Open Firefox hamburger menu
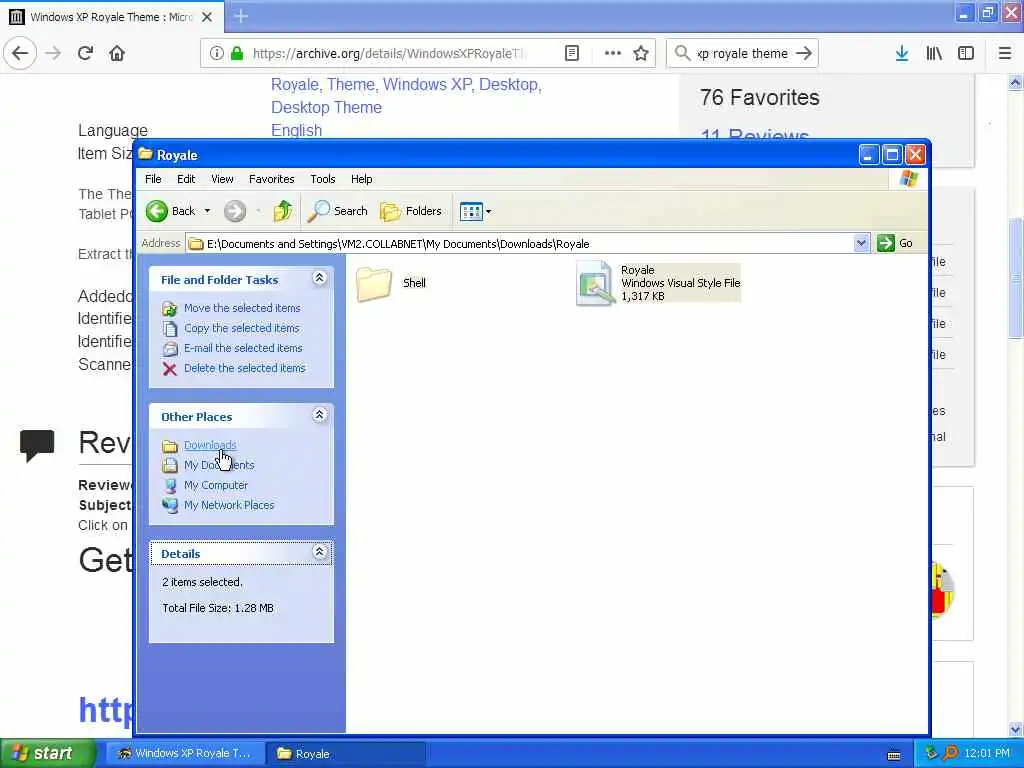Screen dimensions: 1024x768 tap(1005, 54)
